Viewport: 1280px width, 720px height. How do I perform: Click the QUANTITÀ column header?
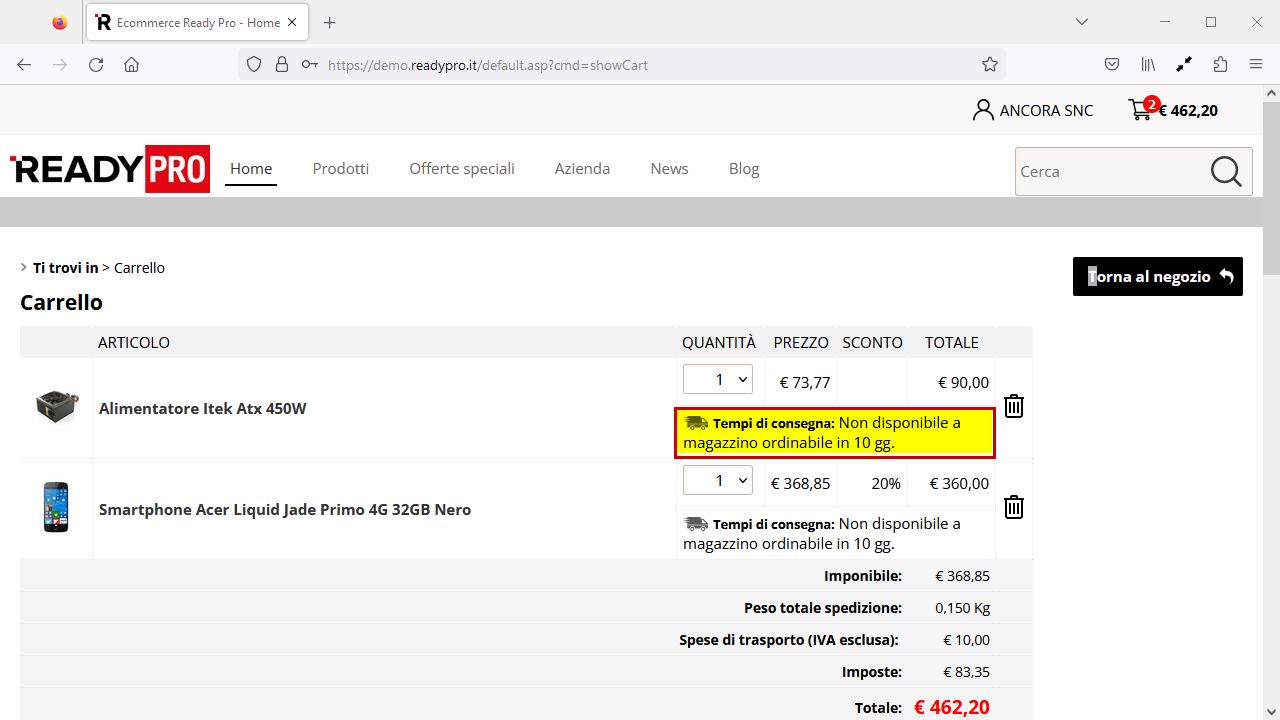[719, 342]
